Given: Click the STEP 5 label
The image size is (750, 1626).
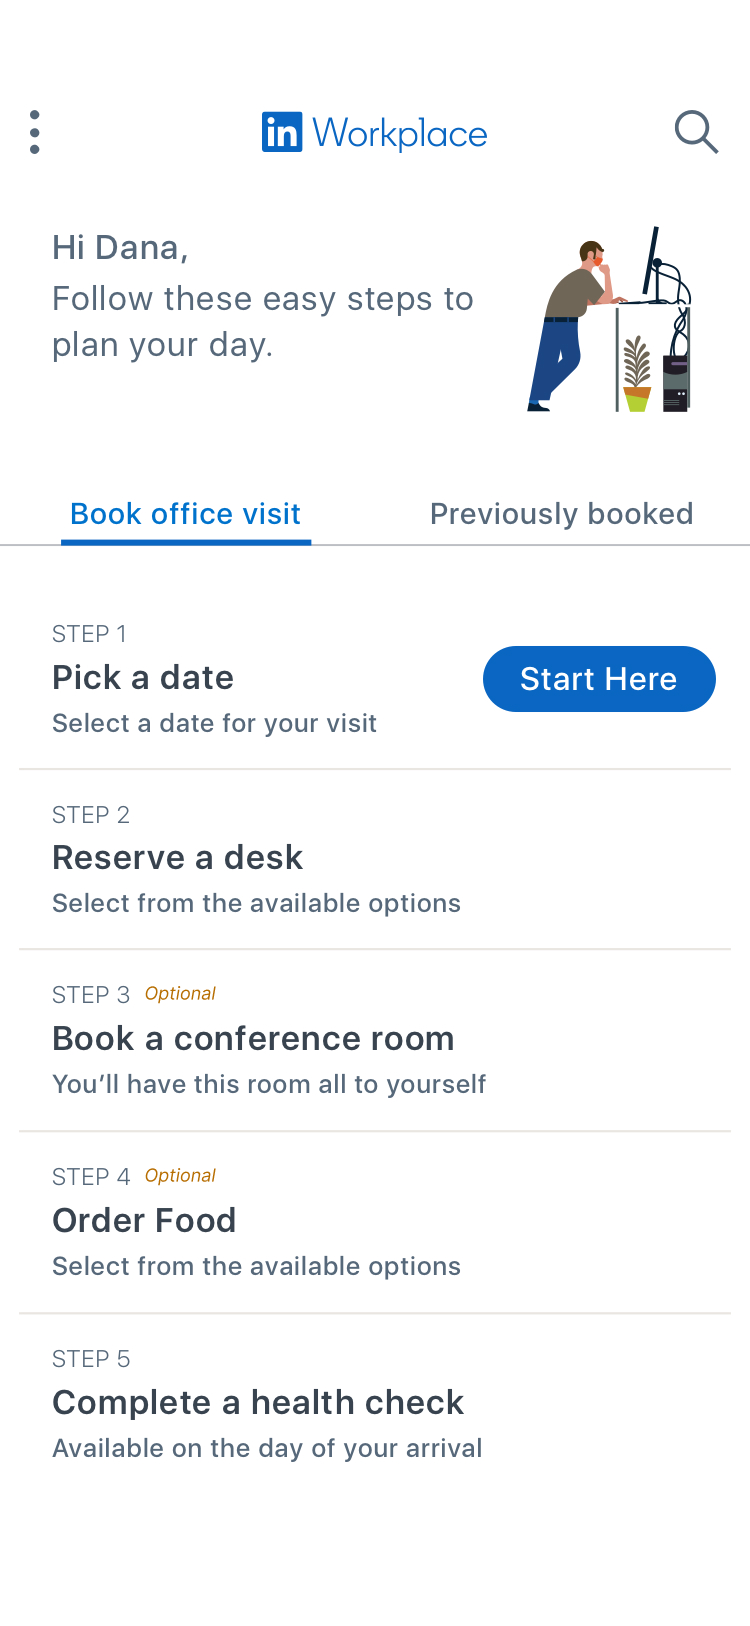Looking at the screenshot, I should [x=91, y=1359].
